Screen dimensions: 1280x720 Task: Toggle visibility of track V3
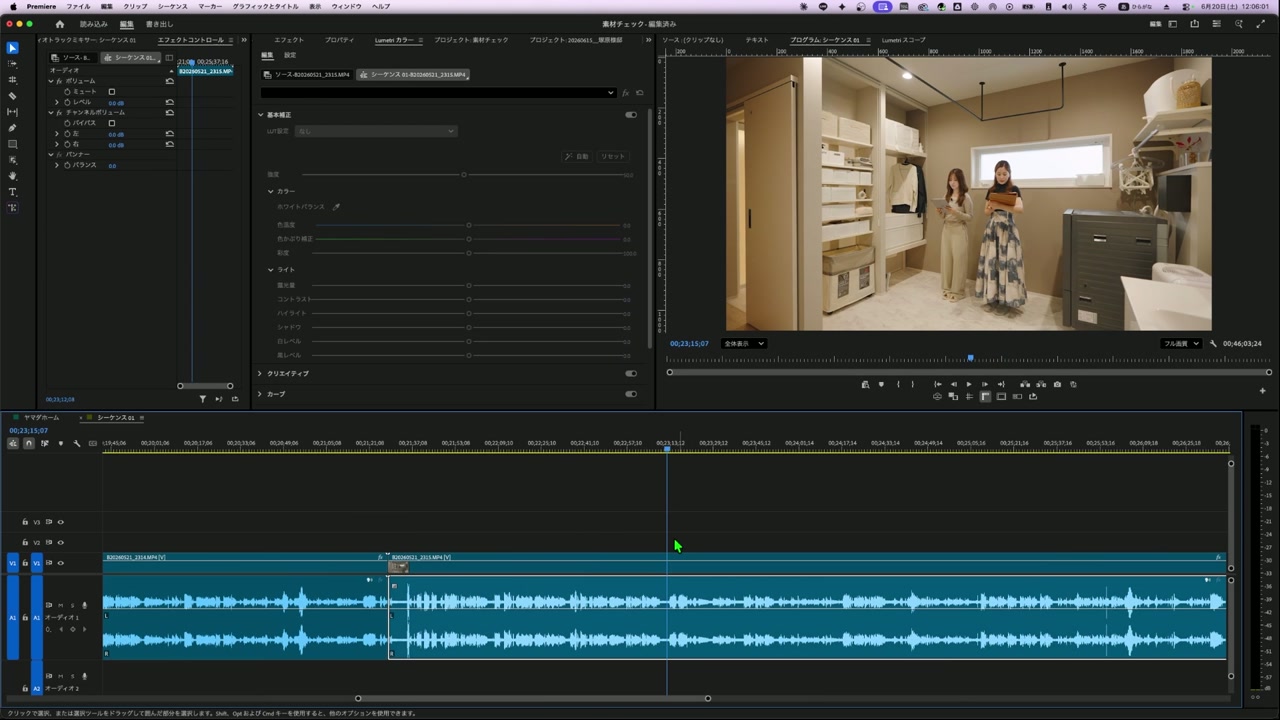(x=60, y=522)
